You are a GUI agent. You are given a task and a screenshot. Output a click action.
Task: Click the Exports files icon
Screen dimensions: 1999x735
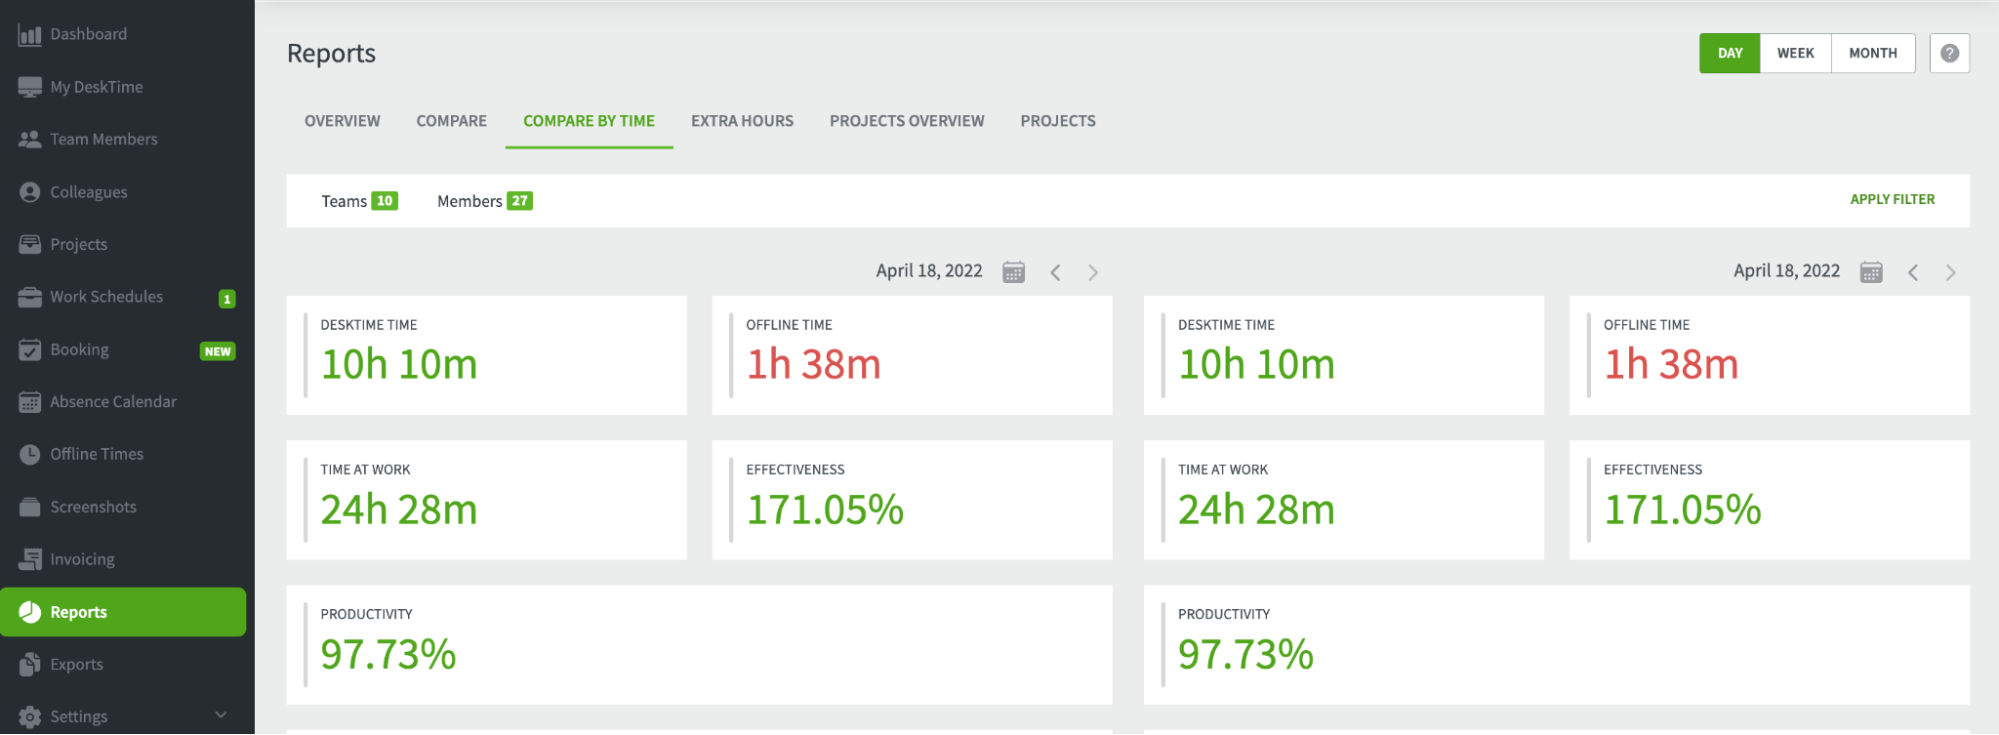click(x=30, y=664)
